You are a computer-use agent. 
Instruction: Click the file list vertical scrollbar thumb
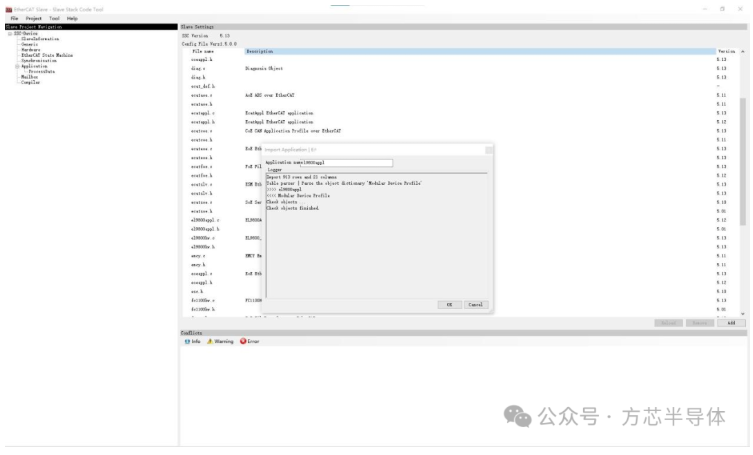[743, 161]
